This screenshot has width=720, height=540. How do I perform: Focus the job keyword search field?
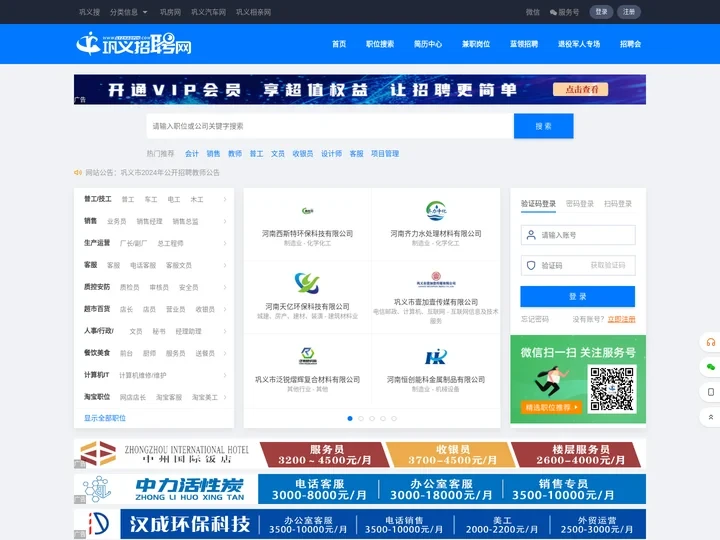point(330,126)
